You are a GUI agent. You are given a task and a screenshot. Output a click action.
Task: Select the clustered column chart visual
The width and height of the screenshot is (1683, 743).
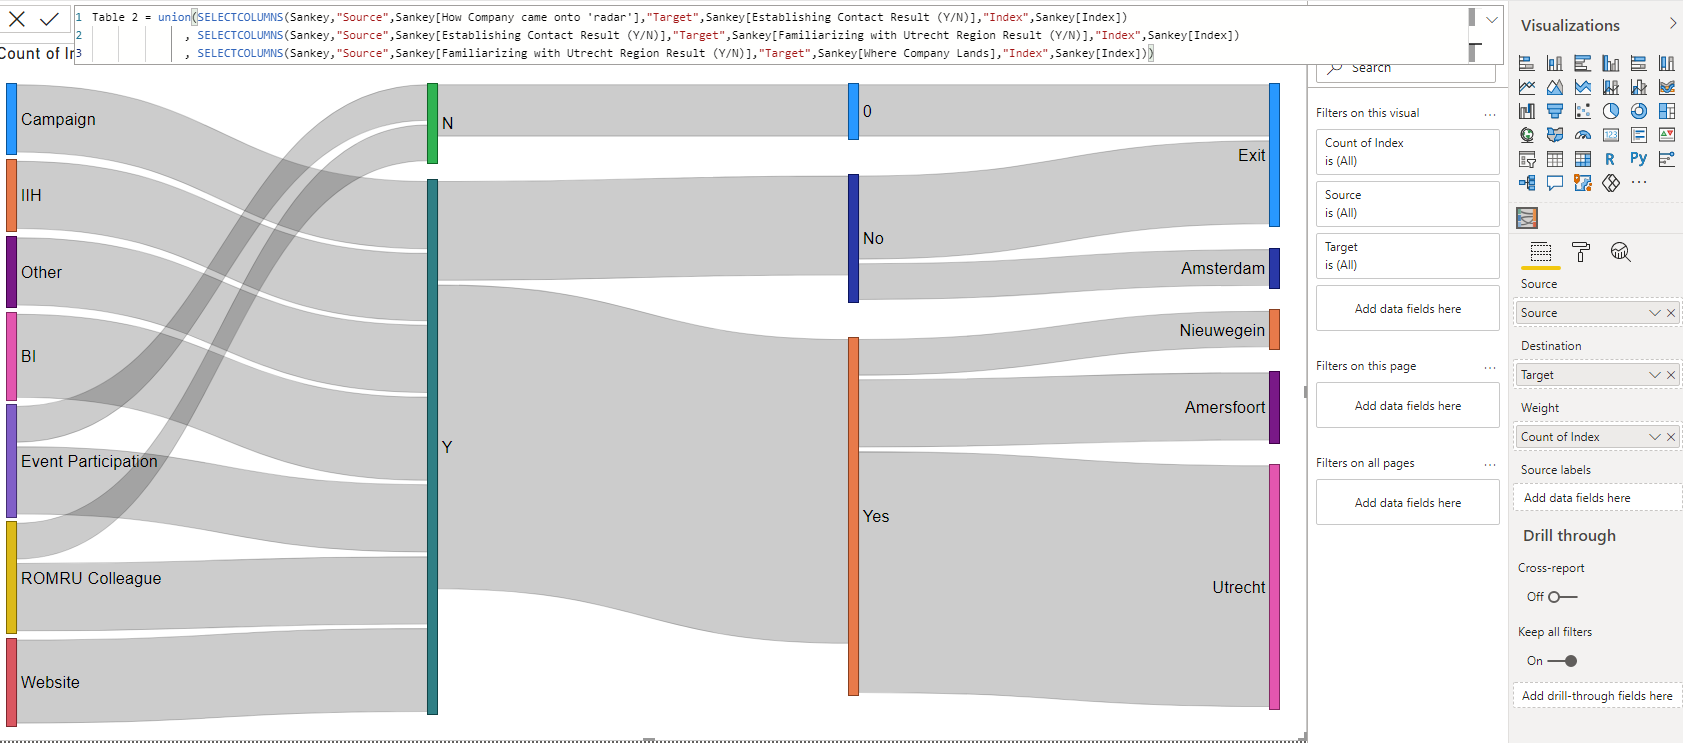1611,63
